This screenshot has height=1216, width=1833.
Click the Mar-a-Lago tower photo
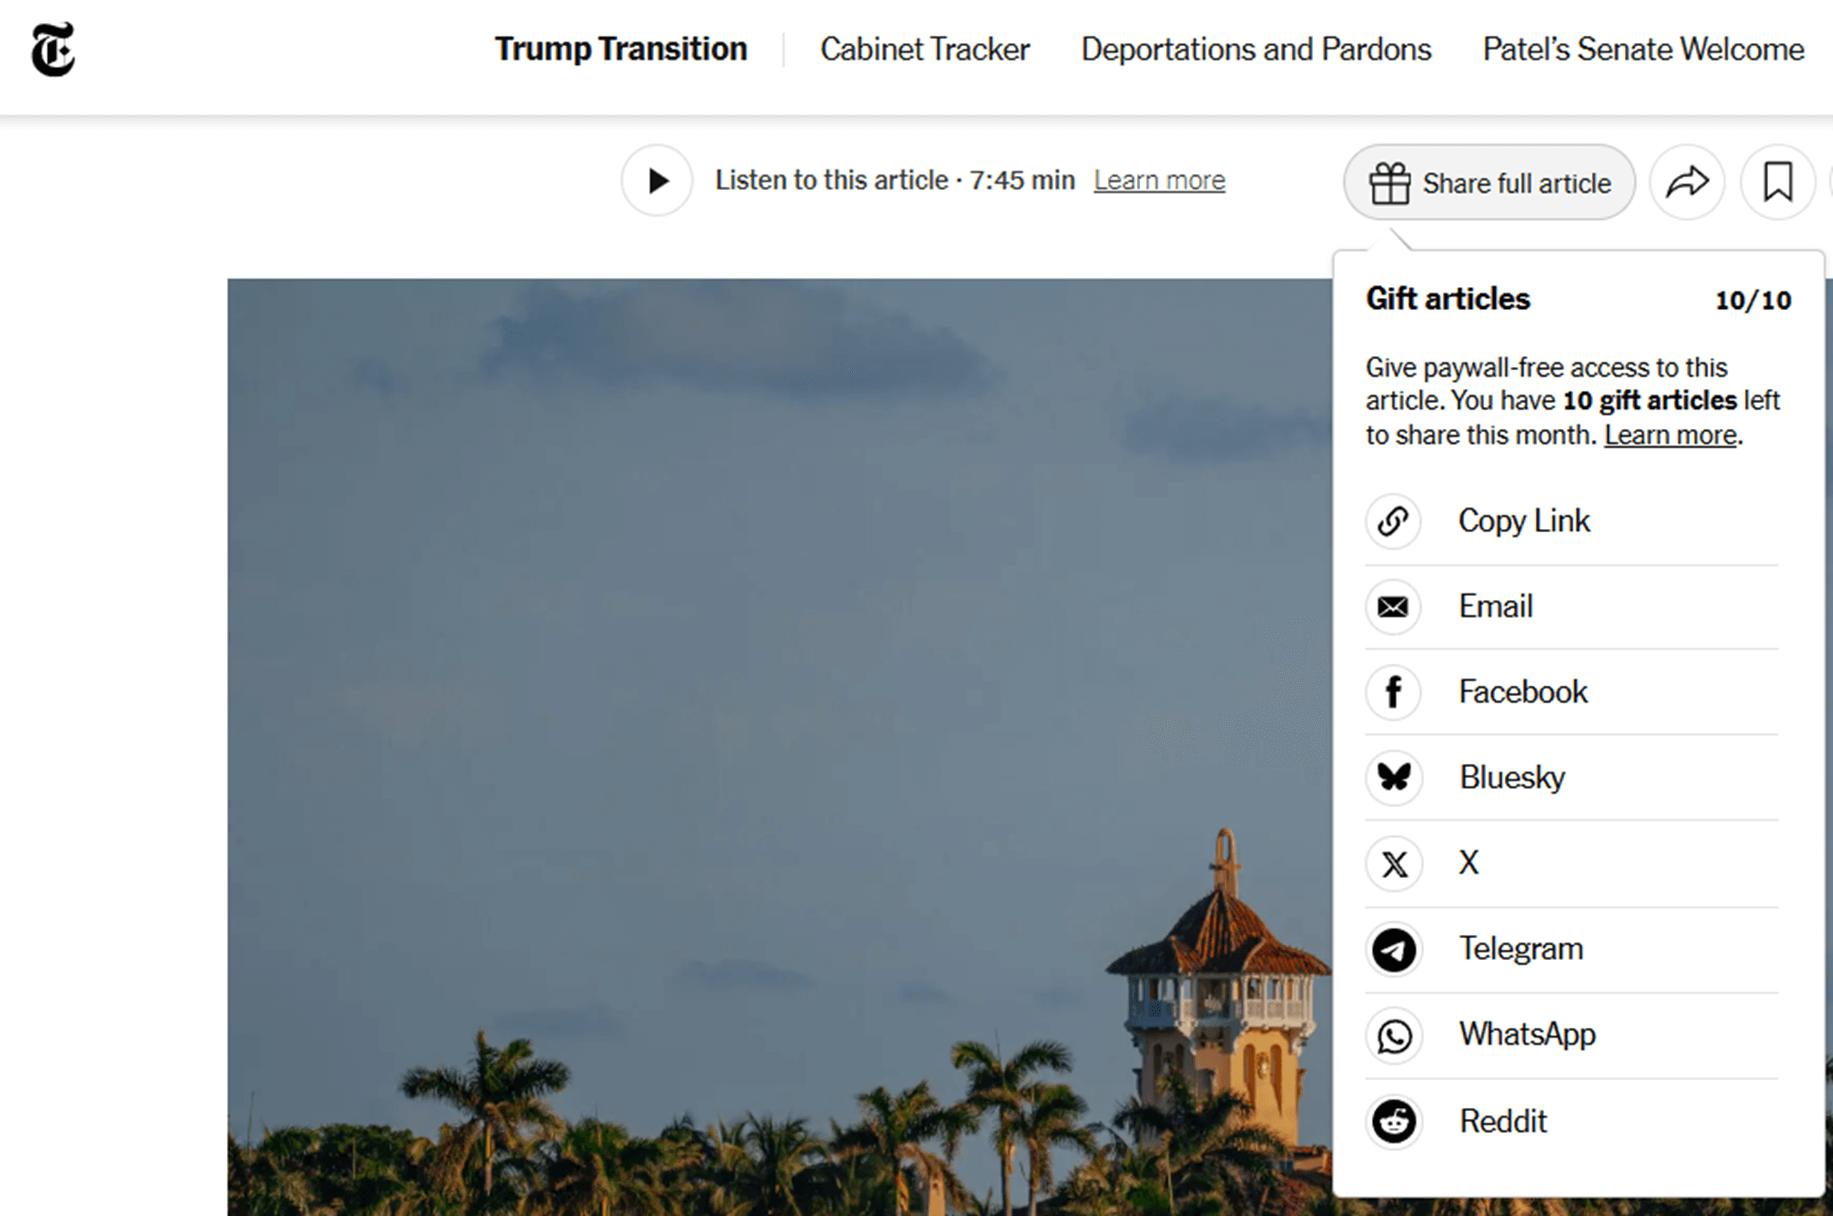point(700,700)
